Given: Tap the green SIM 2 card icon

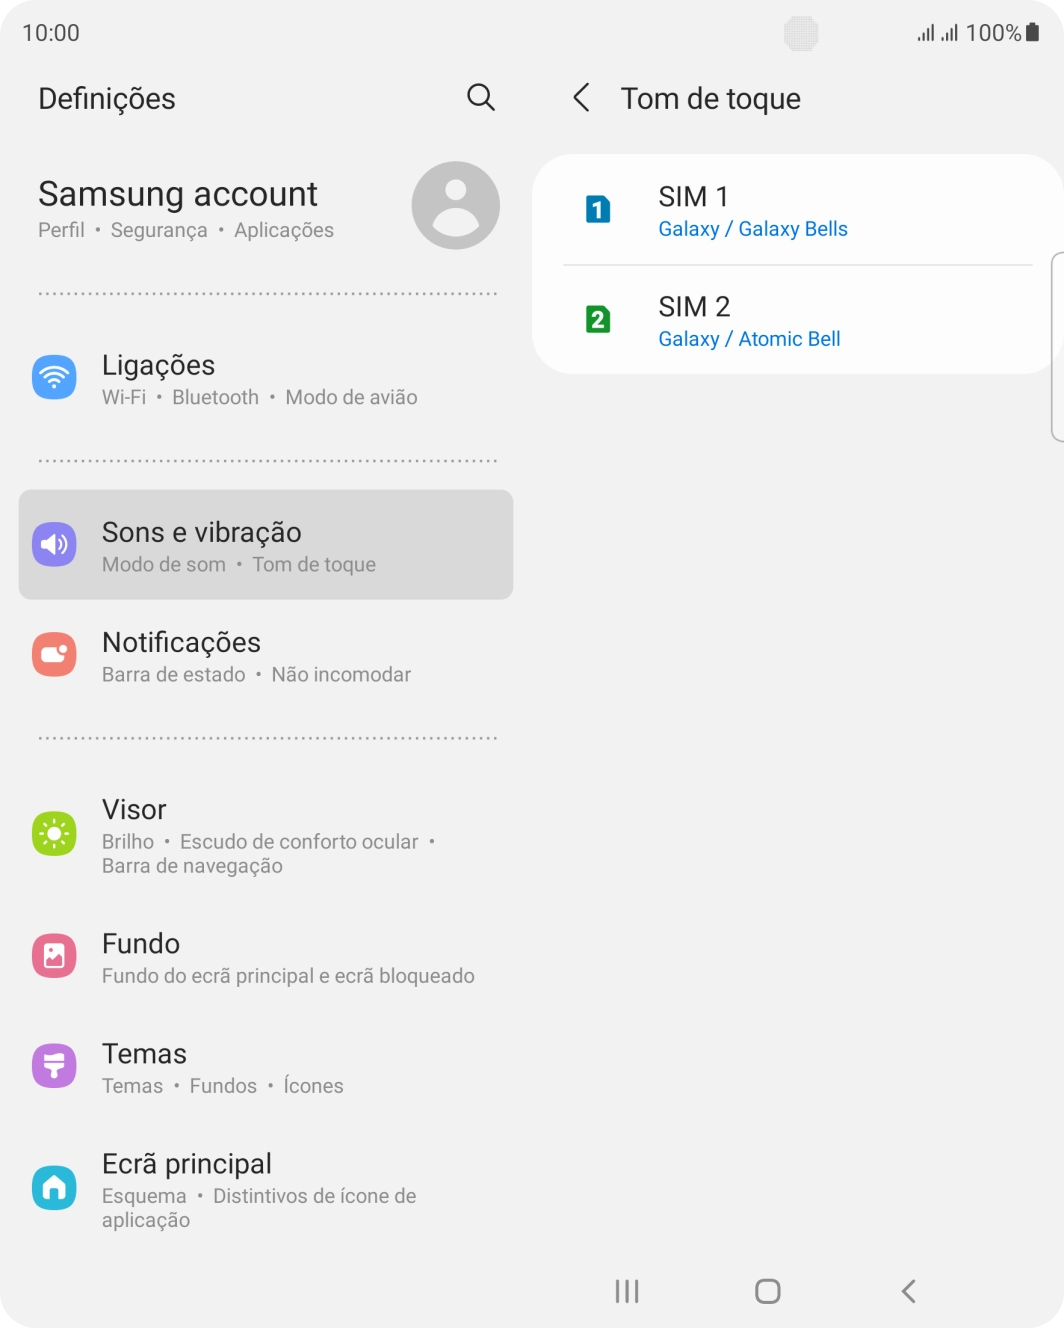Looking at the screenshot, I should (x=598, y=319).
